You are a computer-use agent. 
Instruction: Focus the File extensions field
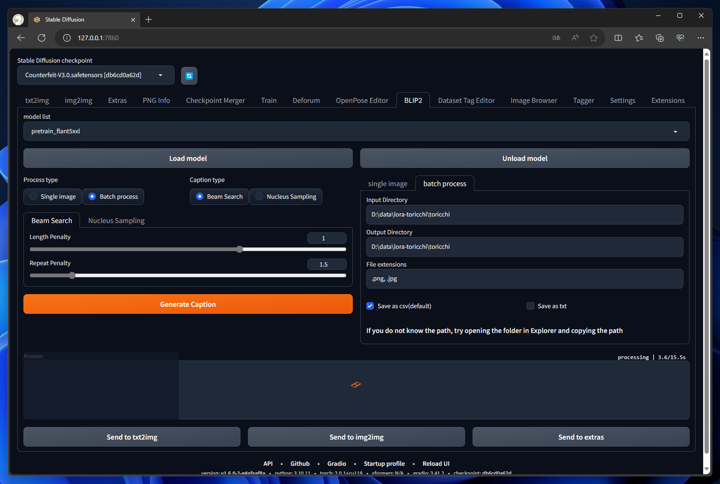[x=524, y=279]
